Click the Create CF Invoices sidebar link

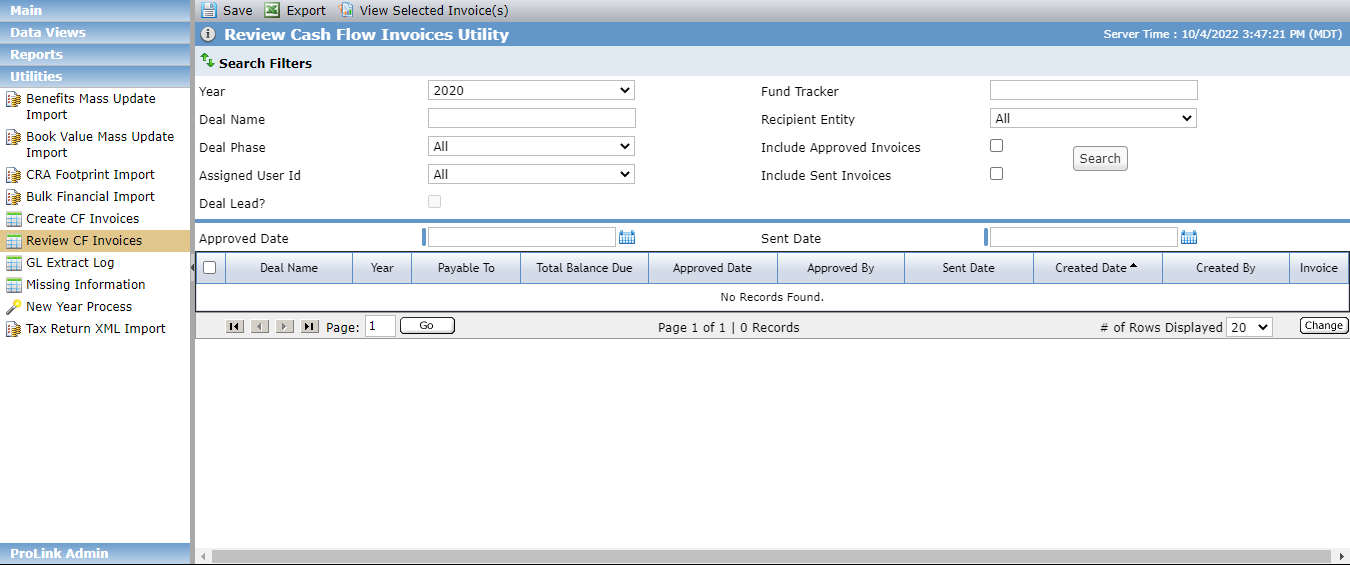pos(83,219)
